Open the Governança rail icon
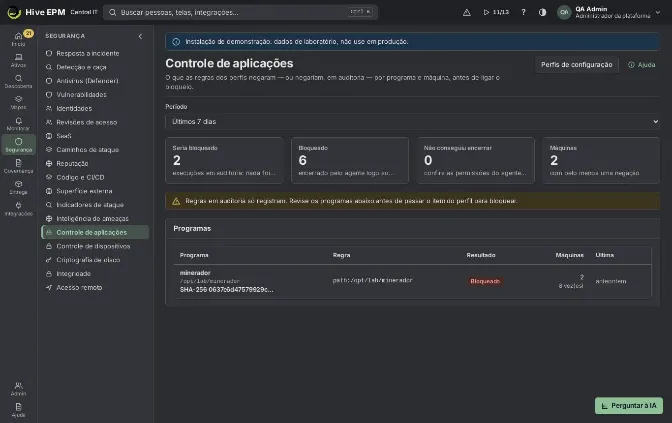672x423 pixels. tap(18, 166)
